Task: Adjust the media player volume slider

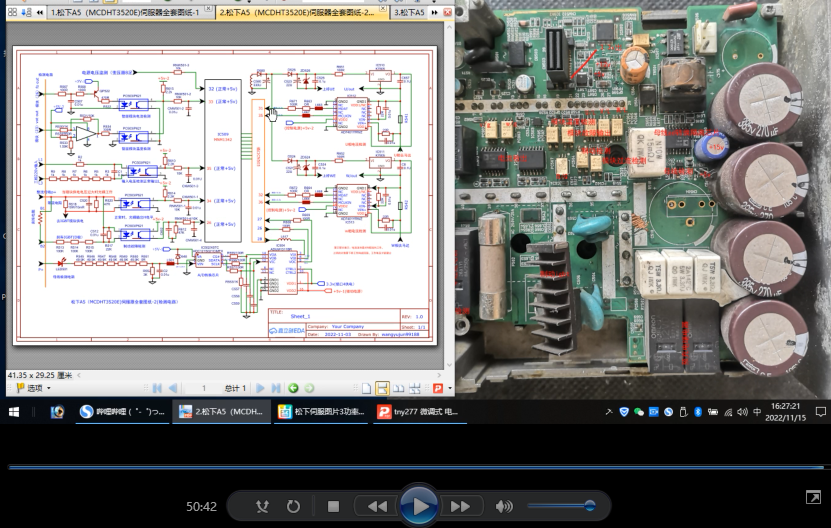Action: [561, 506]
